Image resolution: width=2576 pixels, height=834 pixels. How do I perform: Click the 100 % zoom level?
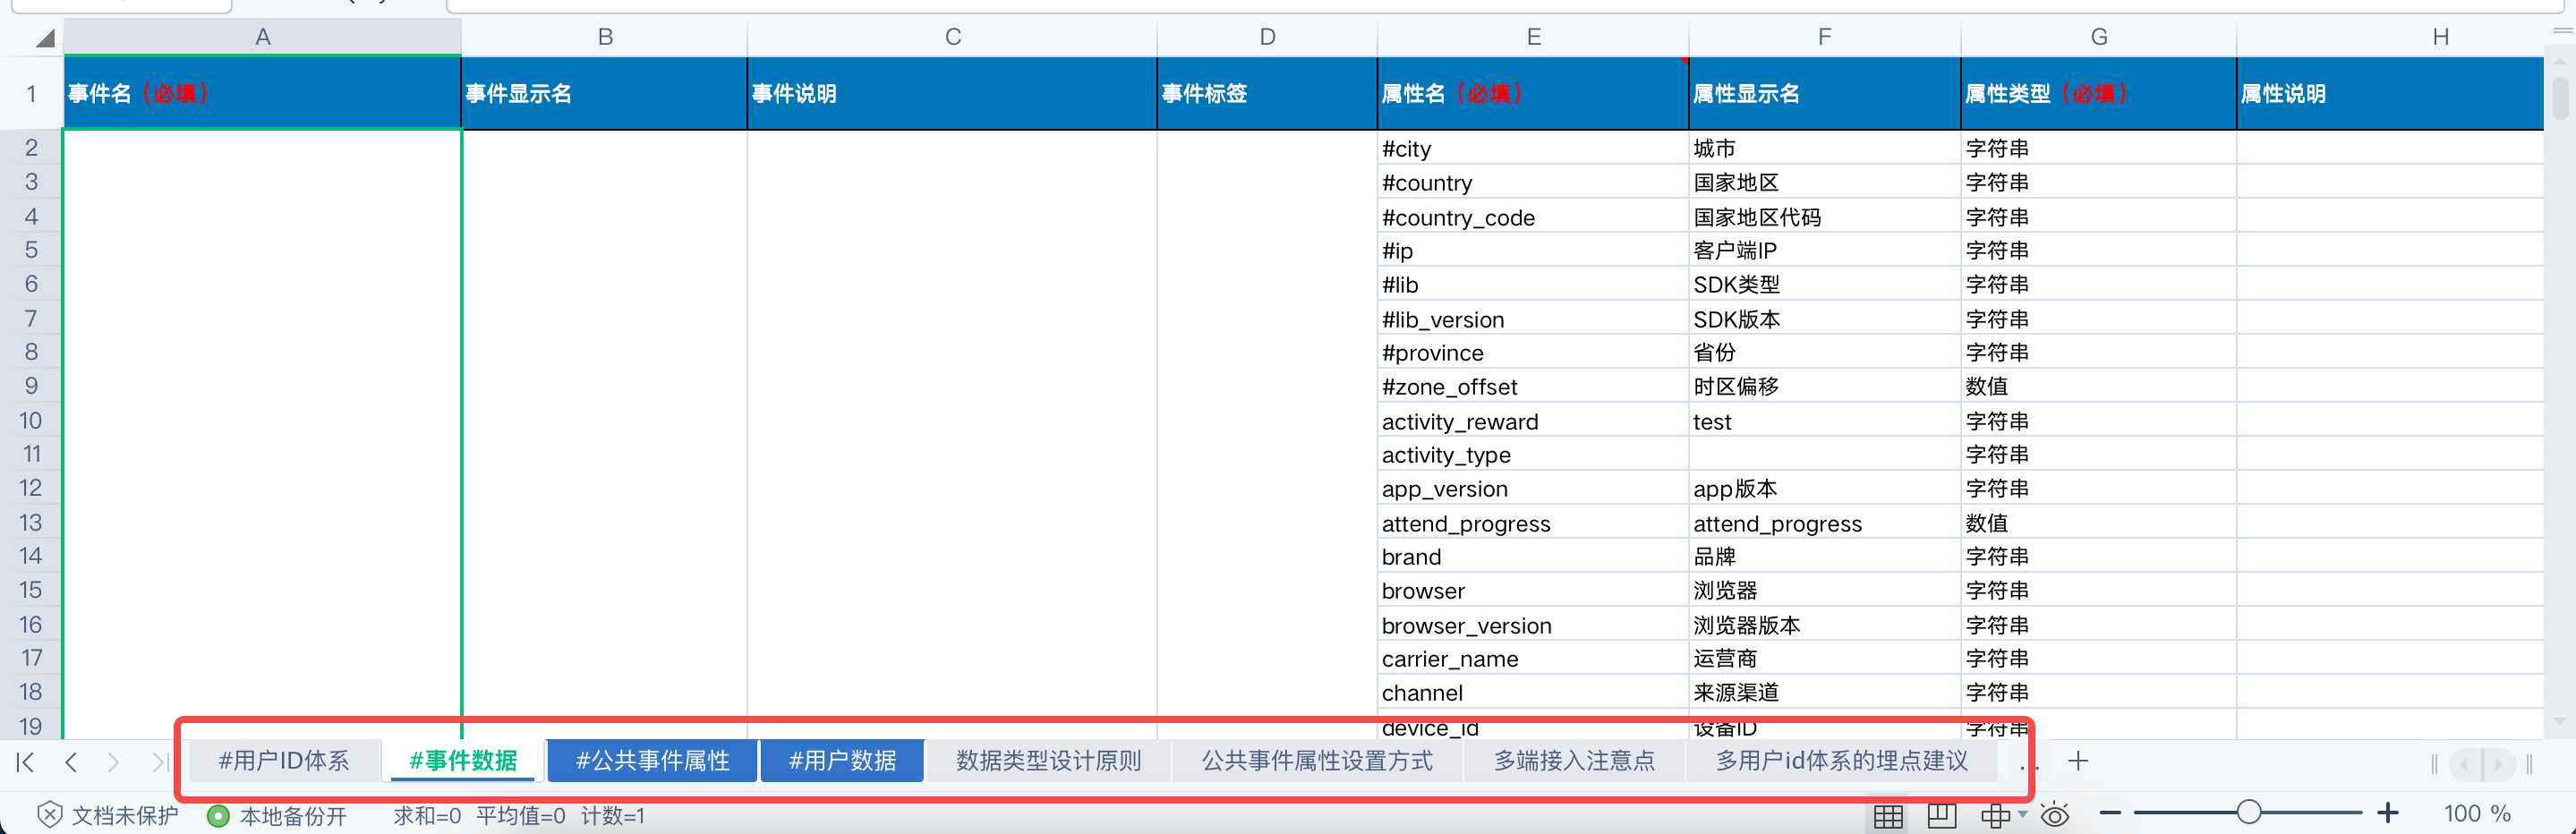2477,814
